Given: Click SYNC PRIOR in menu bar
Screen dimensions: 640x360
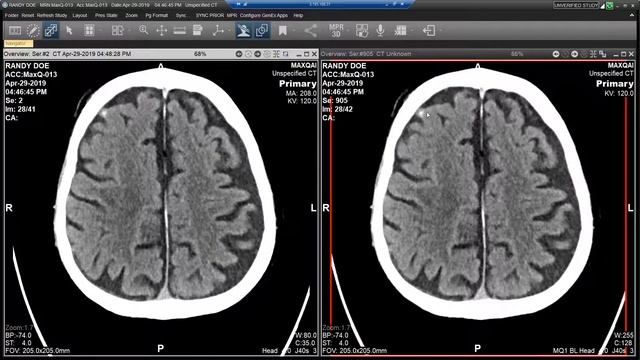Looking at the screenshot, I should pyautogui.click(x=209, y=16).
